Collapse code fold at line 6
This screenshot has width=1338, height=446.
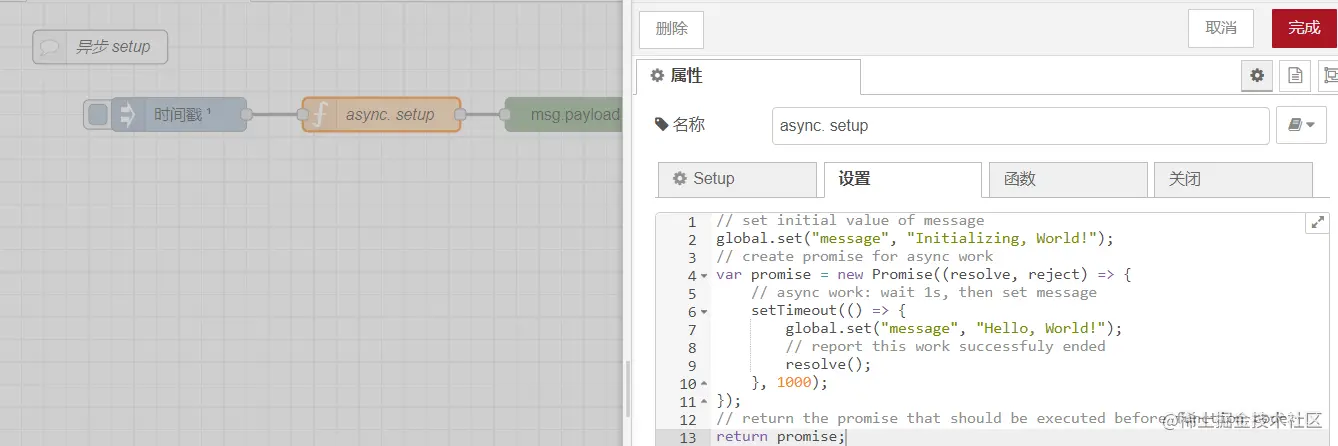click(704, 311)
